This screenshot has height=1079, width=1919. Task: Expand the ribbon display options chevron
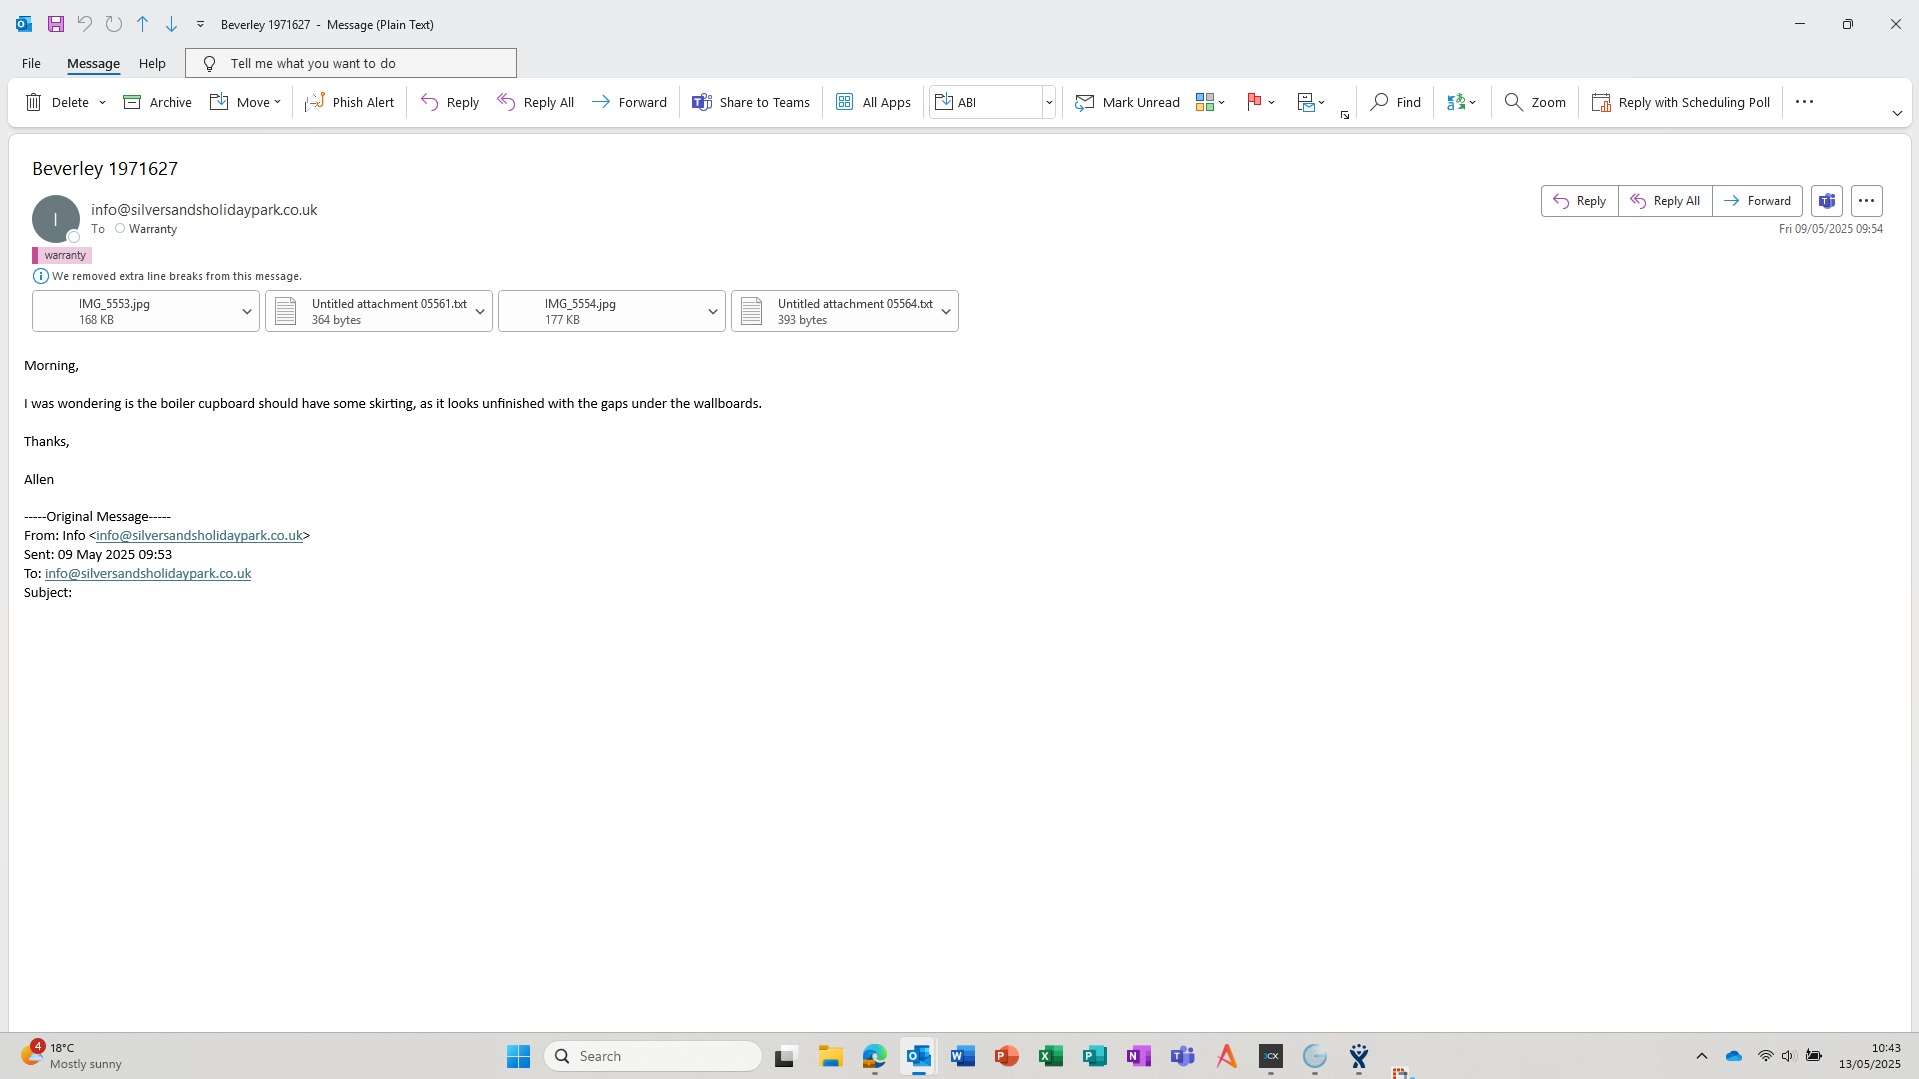1896,114
